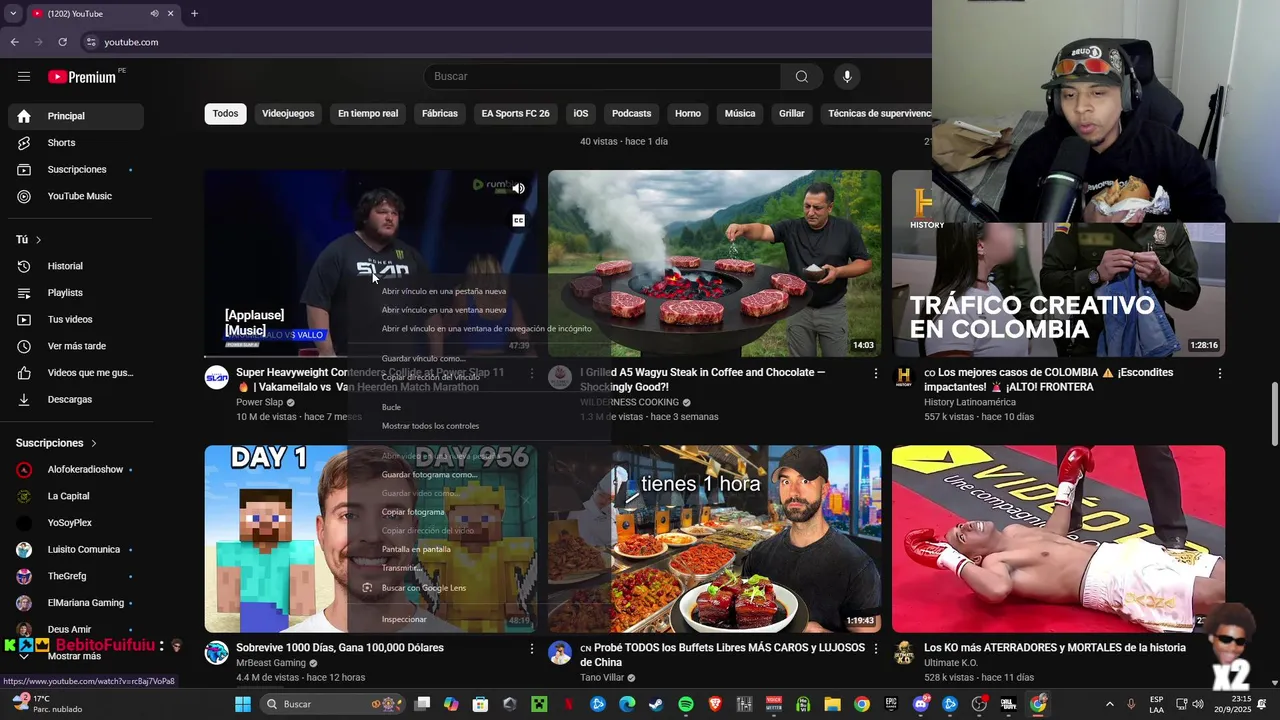Viewport: 1280px width, 720px height.
Task: Click the magnifier search button
Action: coord(802,77)
